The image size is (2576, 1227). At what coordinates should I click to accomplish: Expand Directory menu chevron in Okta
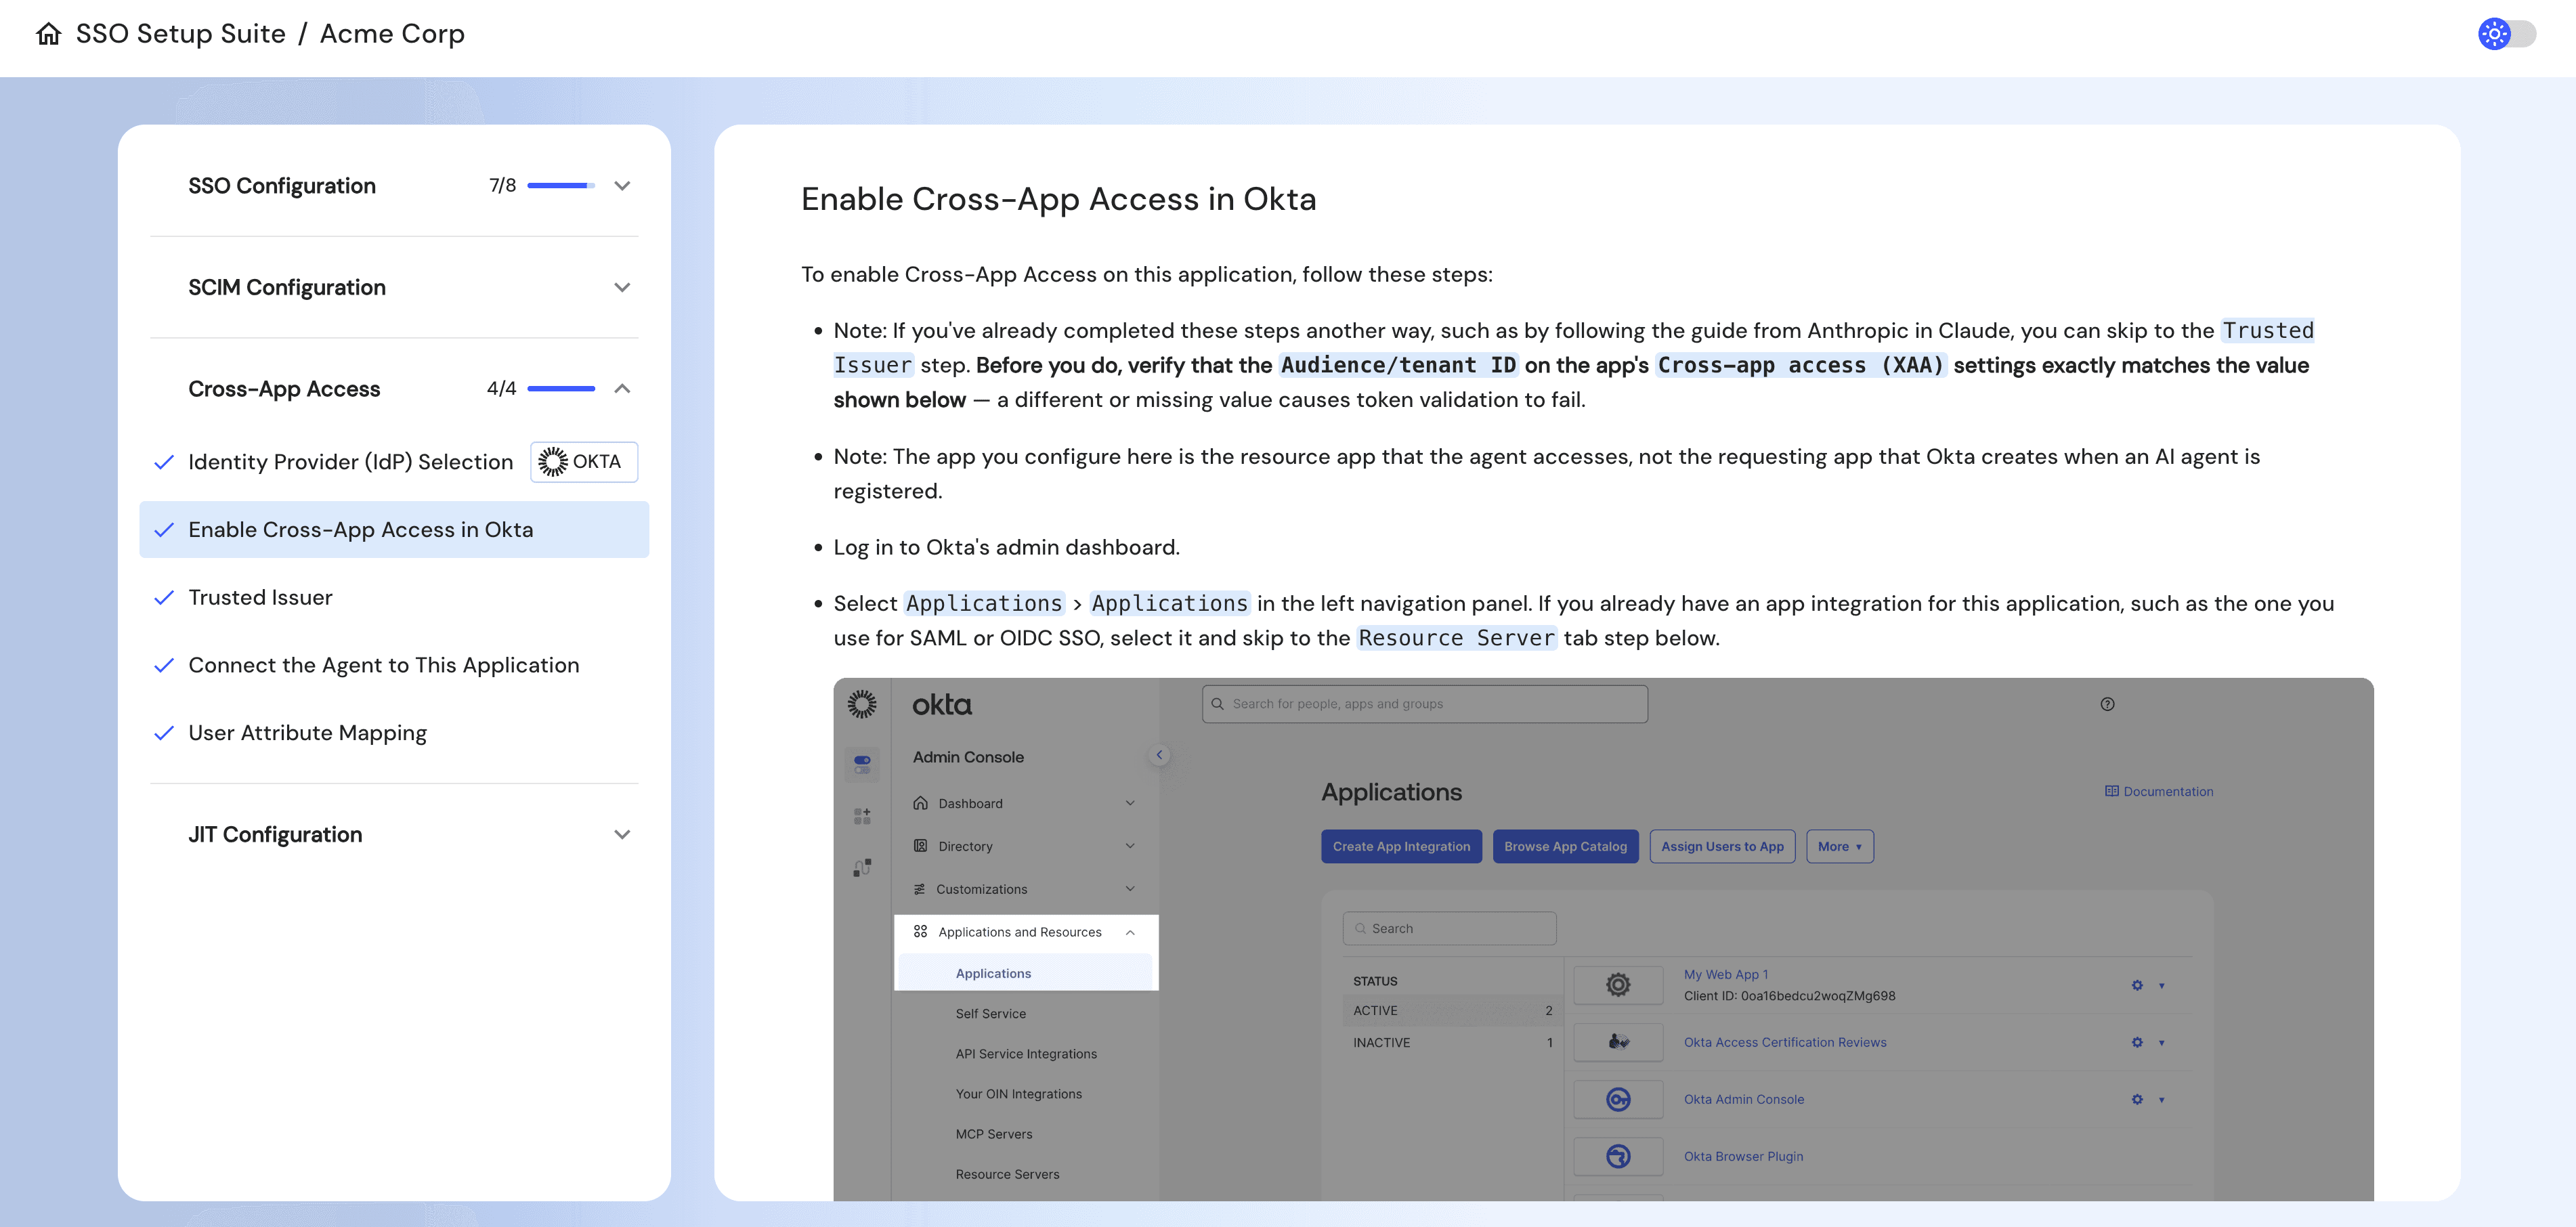1130,846
